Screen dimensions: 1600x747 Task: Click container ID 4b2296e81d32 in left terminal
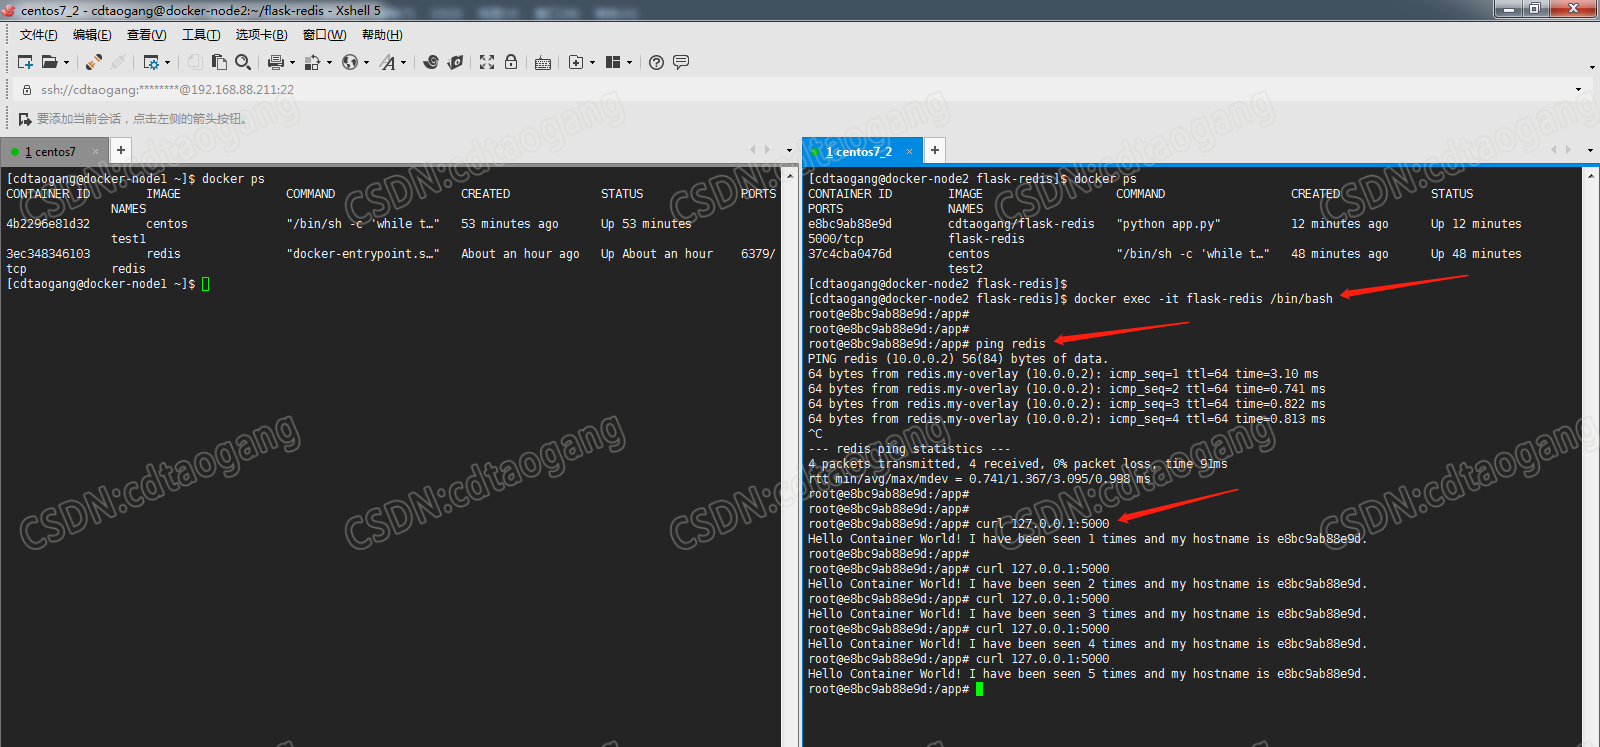(48, 224)
